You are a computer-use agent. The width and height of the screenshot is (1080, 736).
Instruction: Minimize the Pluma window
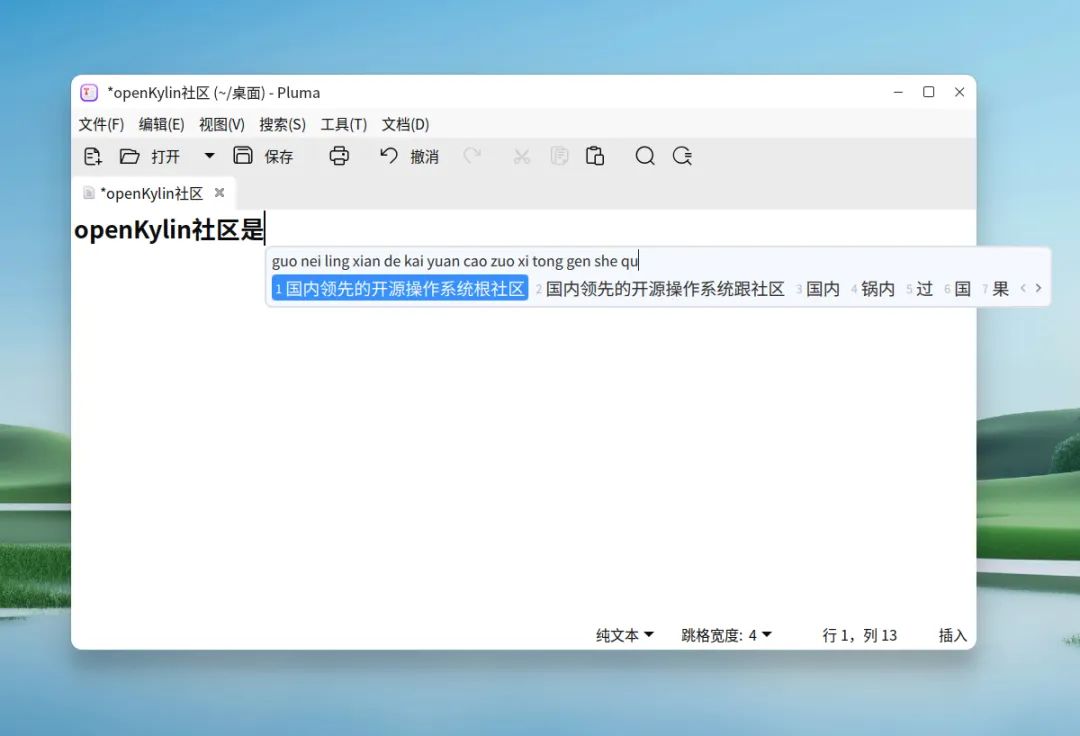pos(898,92)
